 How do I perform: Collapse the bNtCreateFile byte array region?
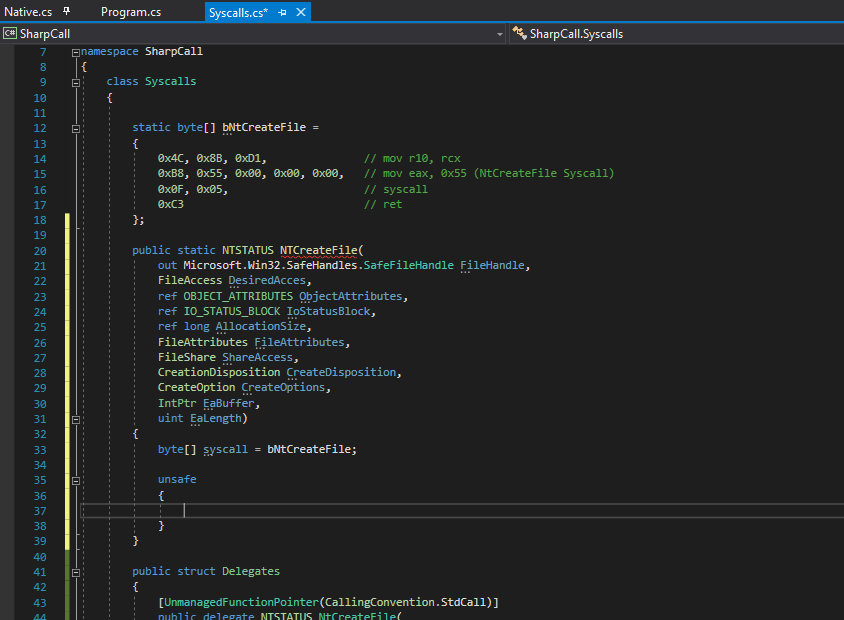(x=76, y=128)
